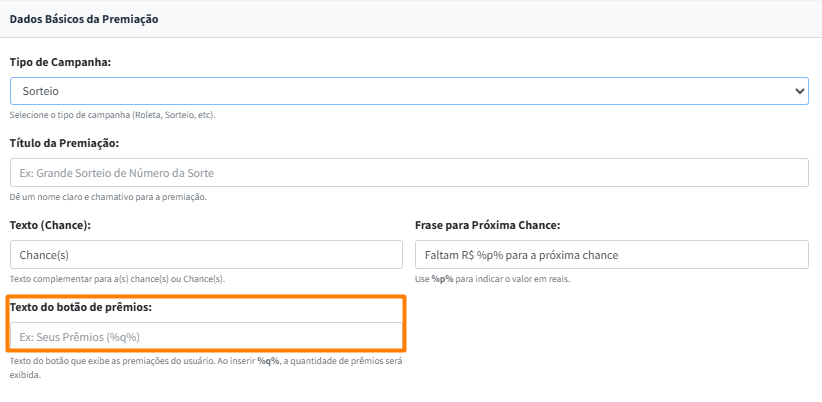The image size is (822, 402).
Task: Select the Frase para Próxima Chance input
Action: [x=611, y=255]
